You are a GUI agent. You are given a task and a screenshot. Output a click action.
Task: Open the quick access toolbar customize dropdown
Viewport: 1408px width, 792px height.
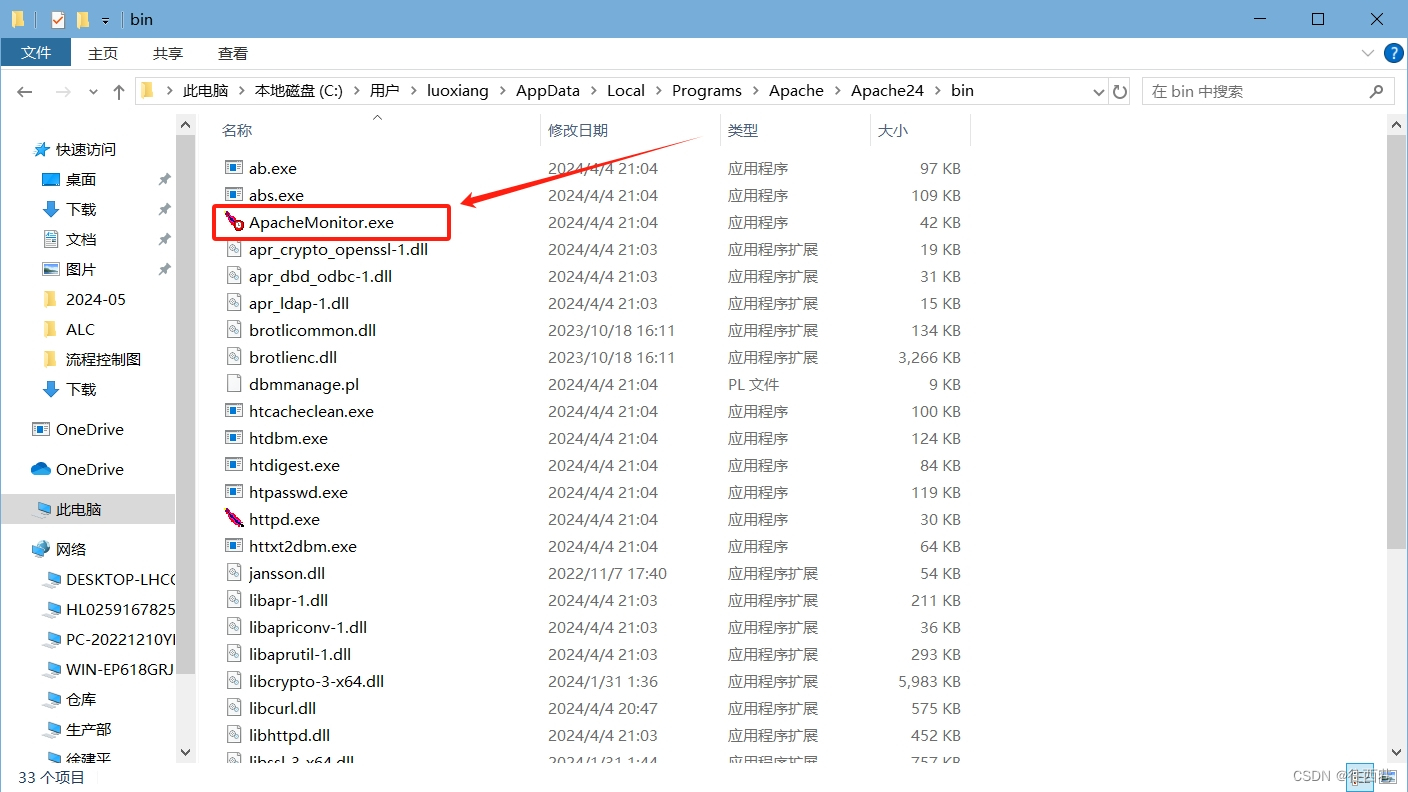pyautogui.click(x=105, y=20)
